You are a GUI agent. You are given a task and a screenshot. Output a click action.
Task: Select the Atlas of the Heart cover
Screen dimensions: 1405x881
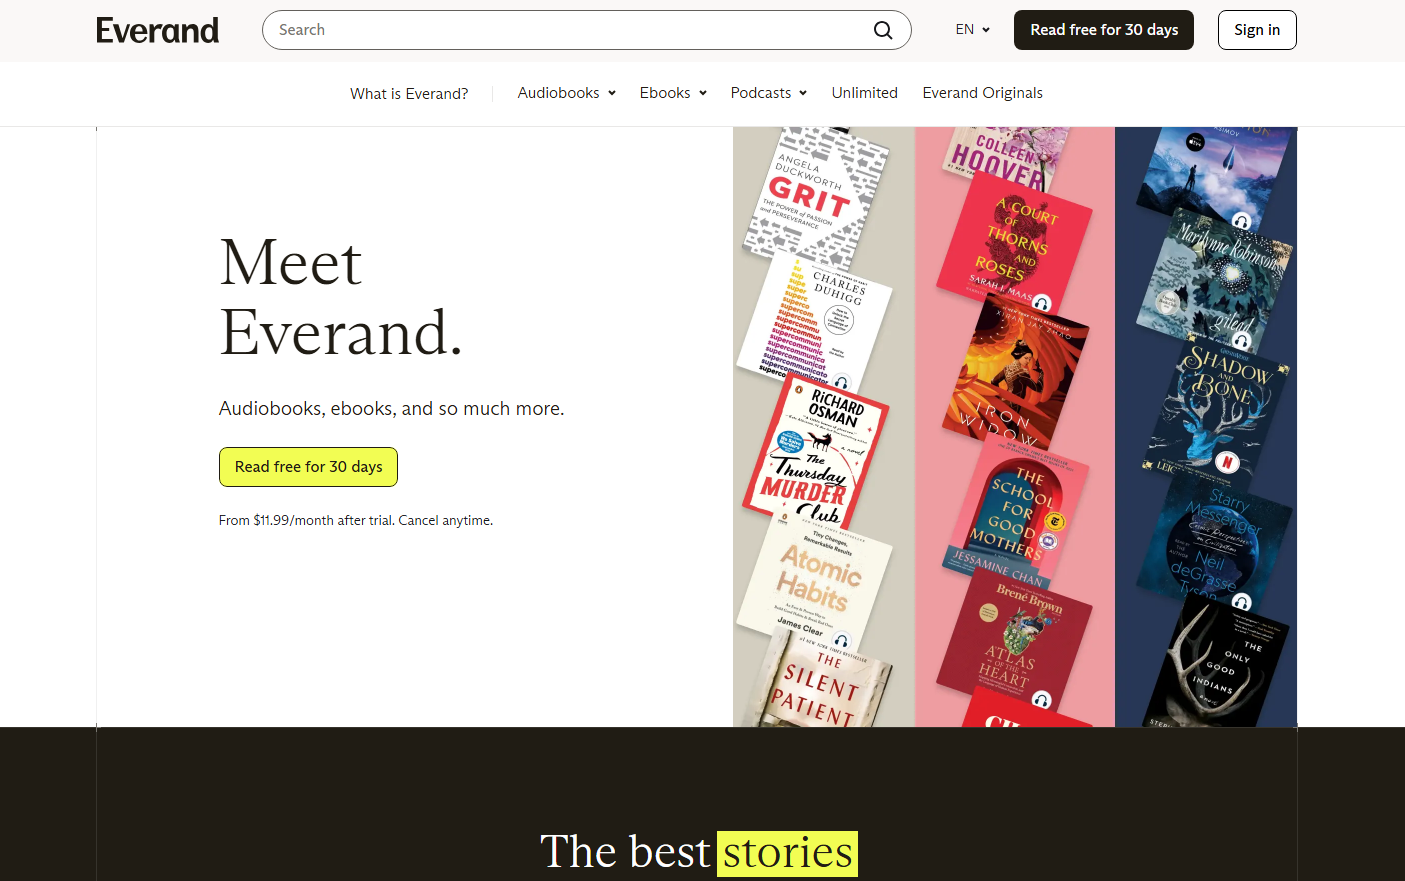tap(1014, 640)
